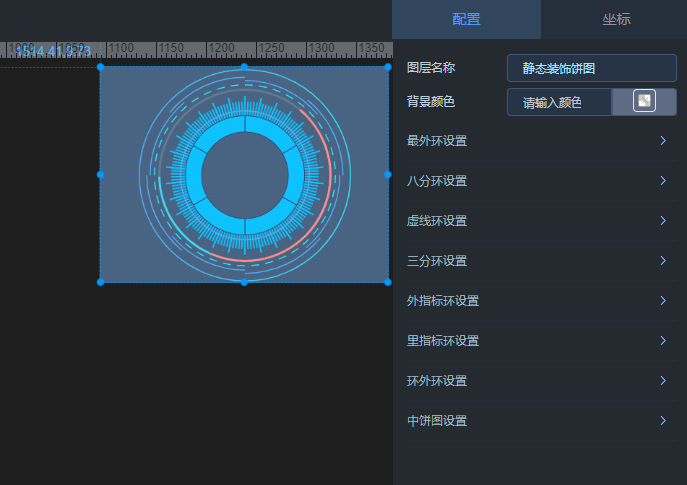Open the 坐标 tab
Screen dimensions: 687x485
point(615,19)
